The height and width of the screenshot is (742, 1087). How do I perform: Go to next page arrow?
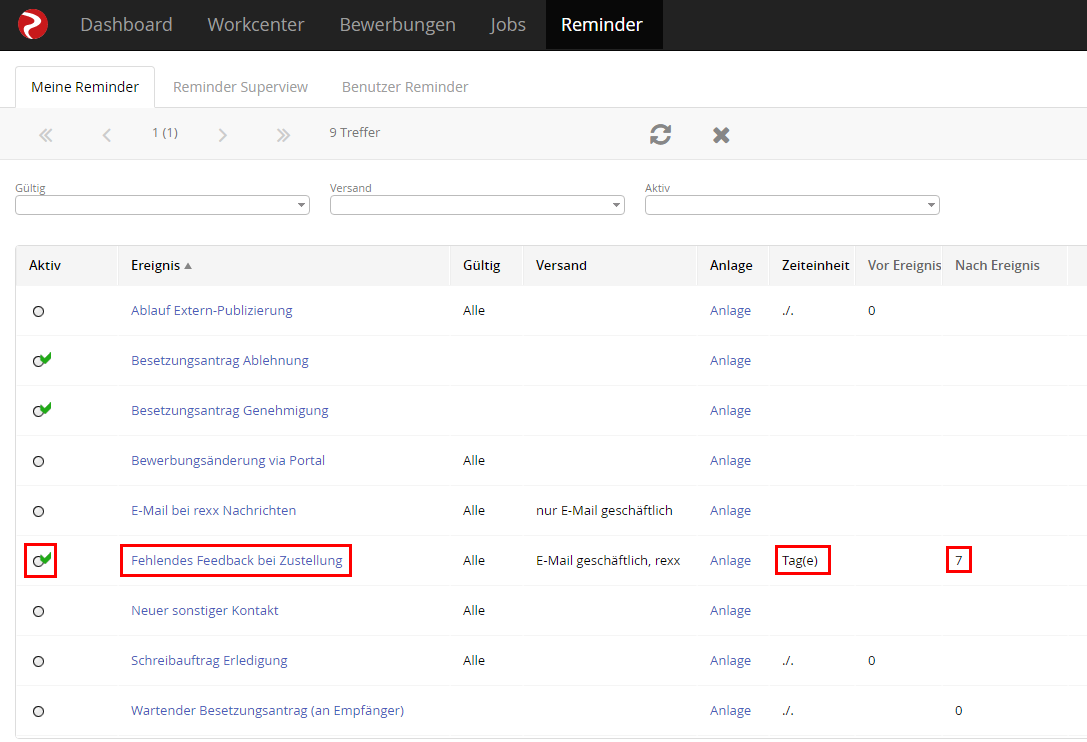tap(223, 135)
